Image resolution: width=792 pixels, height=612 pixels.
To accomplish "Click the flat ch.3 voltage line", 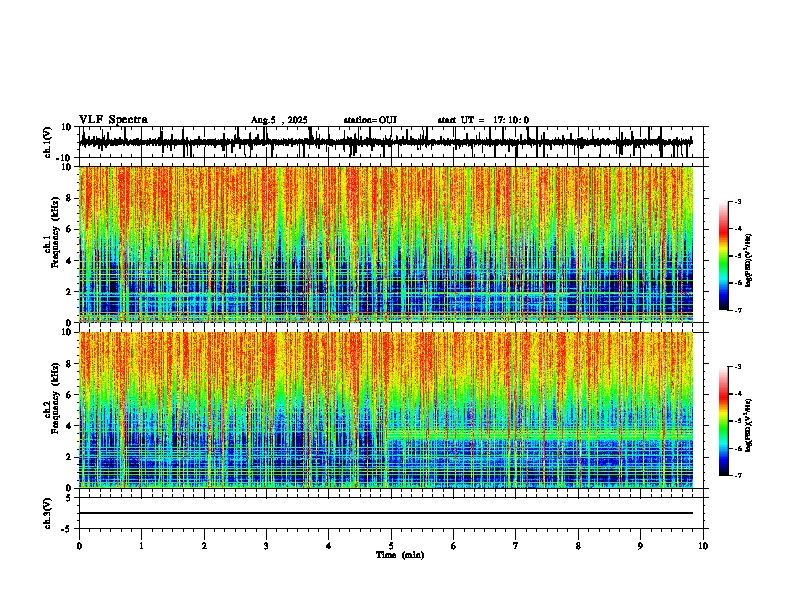I will pyautogui.click(x=386, y=513).
